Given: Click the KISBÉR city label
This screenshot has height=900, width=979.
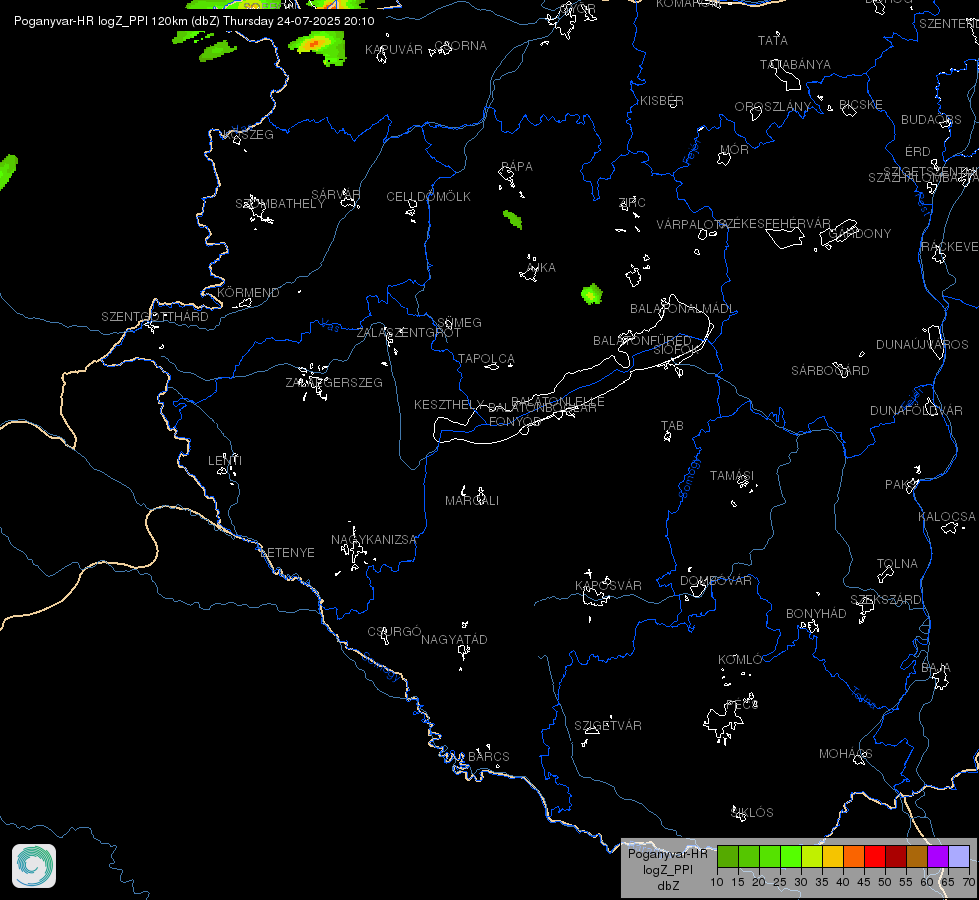Looking at the screenshot, I should tap(662, 101).
